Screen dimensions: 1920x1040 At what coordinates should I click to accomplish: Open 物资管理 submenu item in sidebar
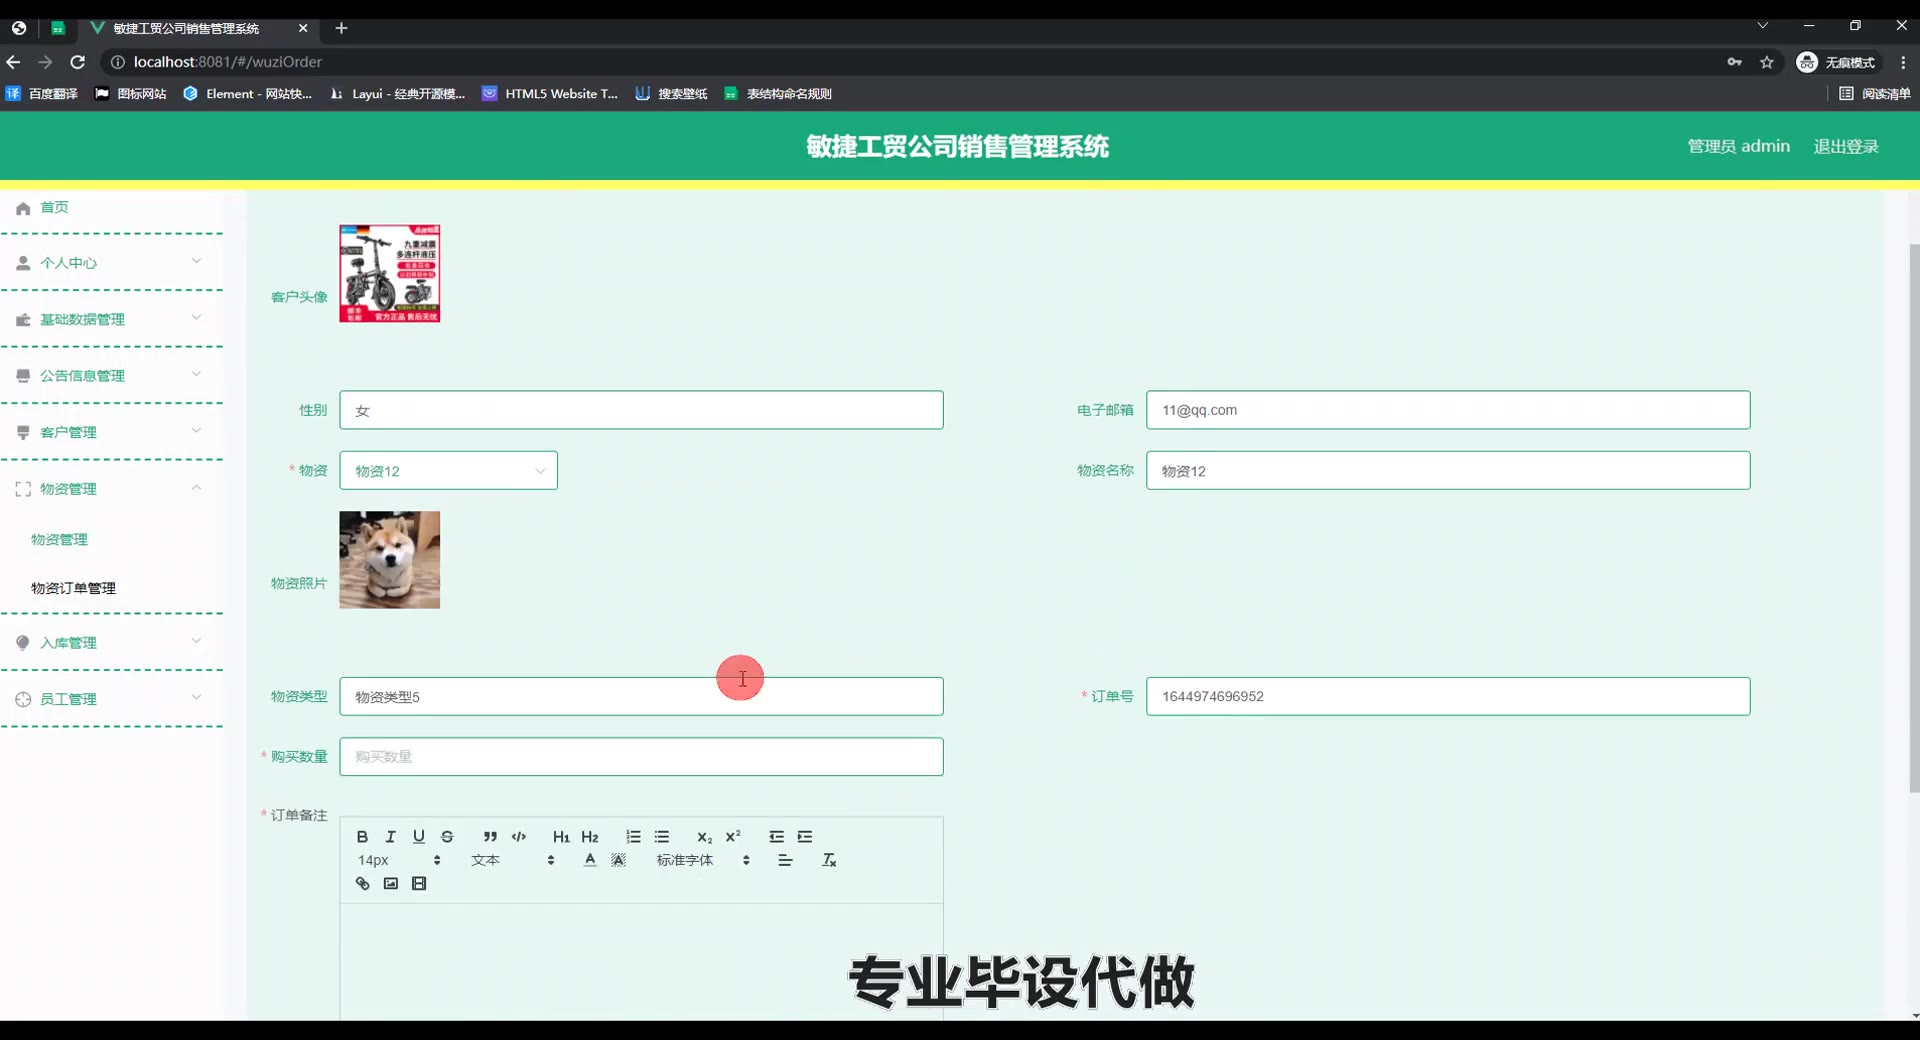(x=59, y=540)
